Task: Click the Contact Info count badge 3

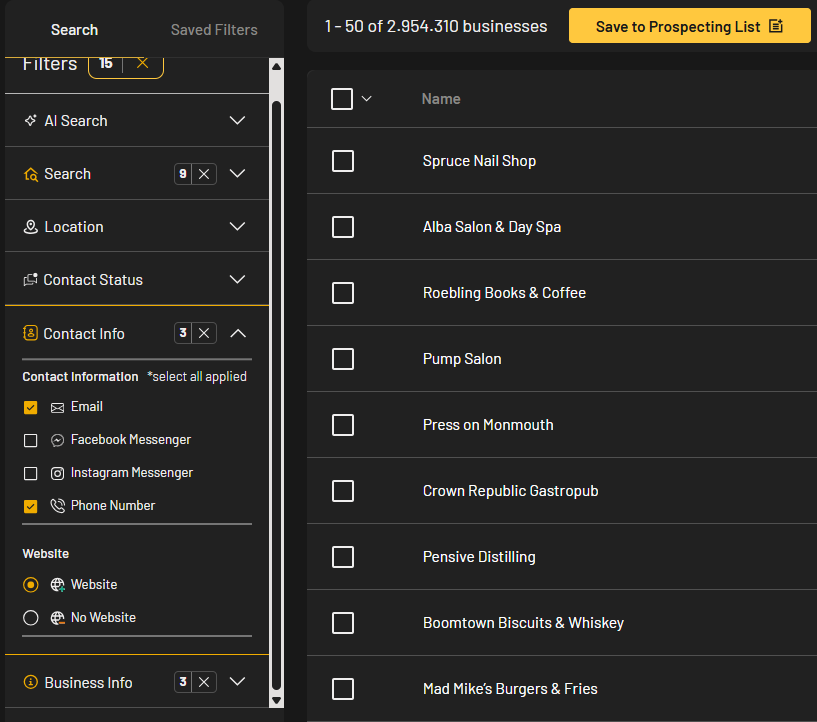Action: tap(183, 333)
